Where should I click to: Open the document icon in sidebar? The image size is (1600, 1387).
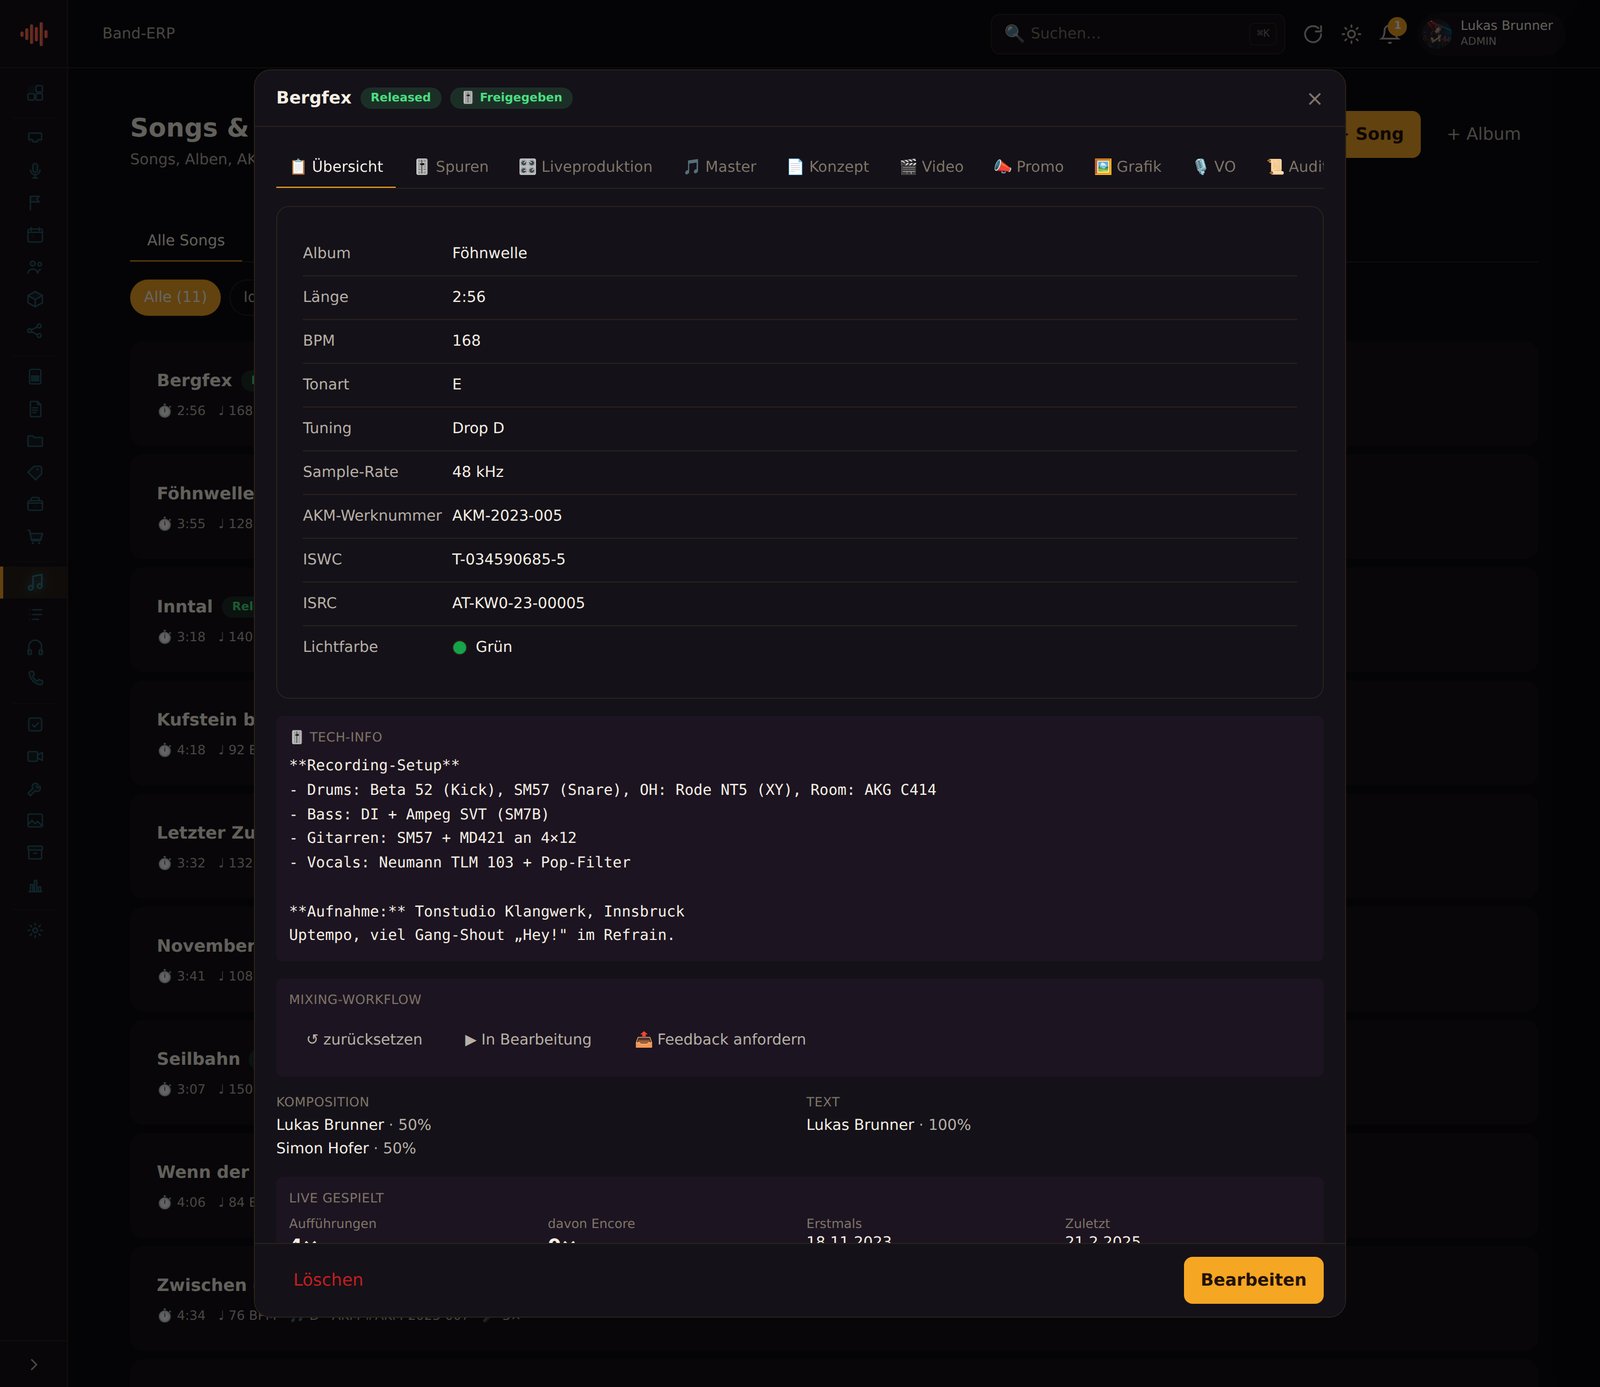tap(35, 409)
